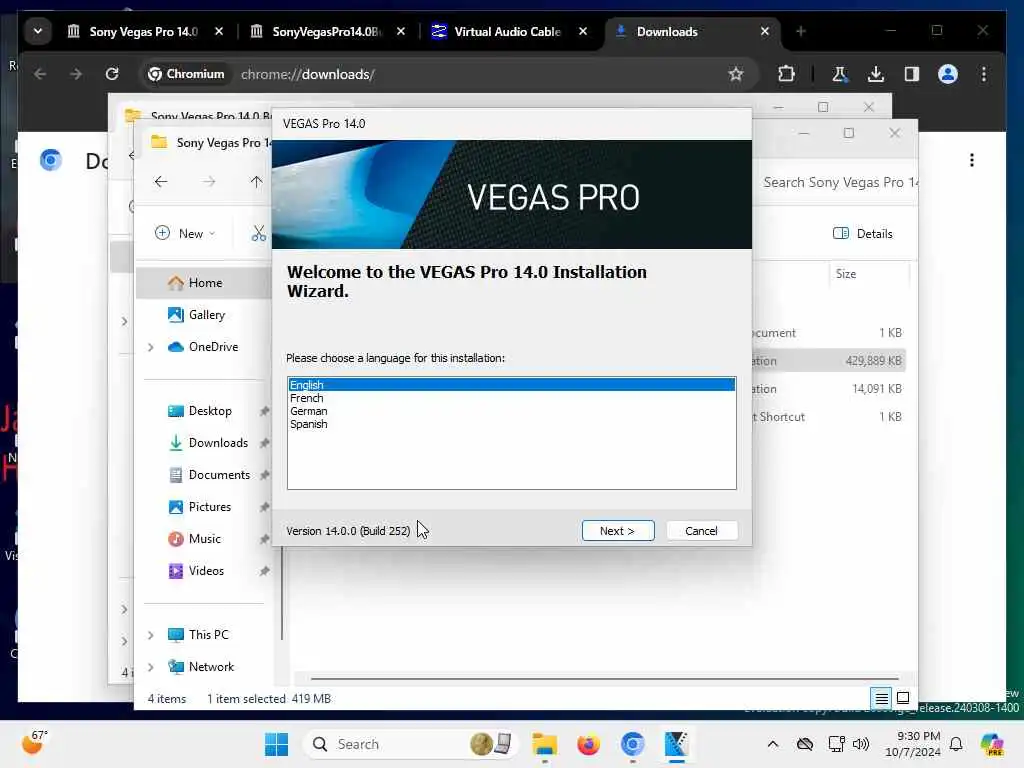Viewport: 1024px width, 768px height.
Task: Open the downloads page more-actions menu
Action: pos(972,160)
